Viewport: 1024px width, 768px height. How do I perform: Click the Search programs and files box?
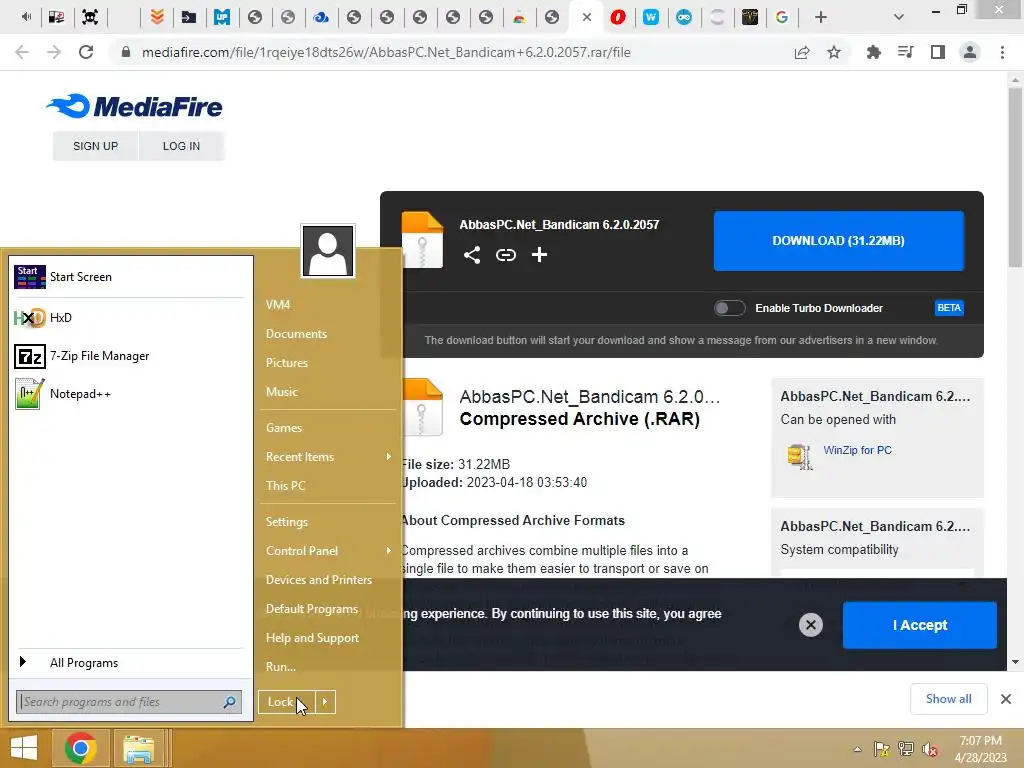click(129, 702)
